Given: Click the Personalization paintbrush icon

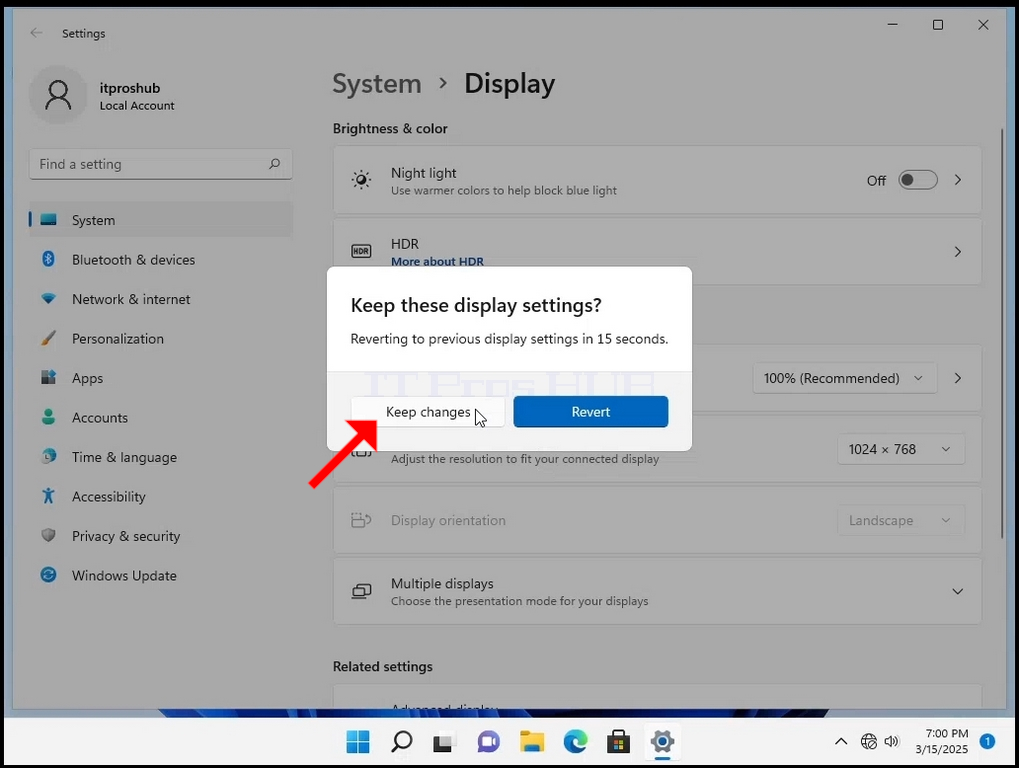Looking at the screenshot, I should click(48, 338).
